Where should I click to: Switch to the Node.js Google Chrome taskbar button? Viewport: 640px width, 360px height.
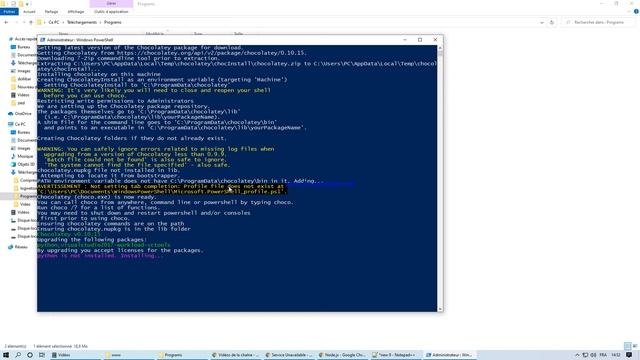[342, 355]
